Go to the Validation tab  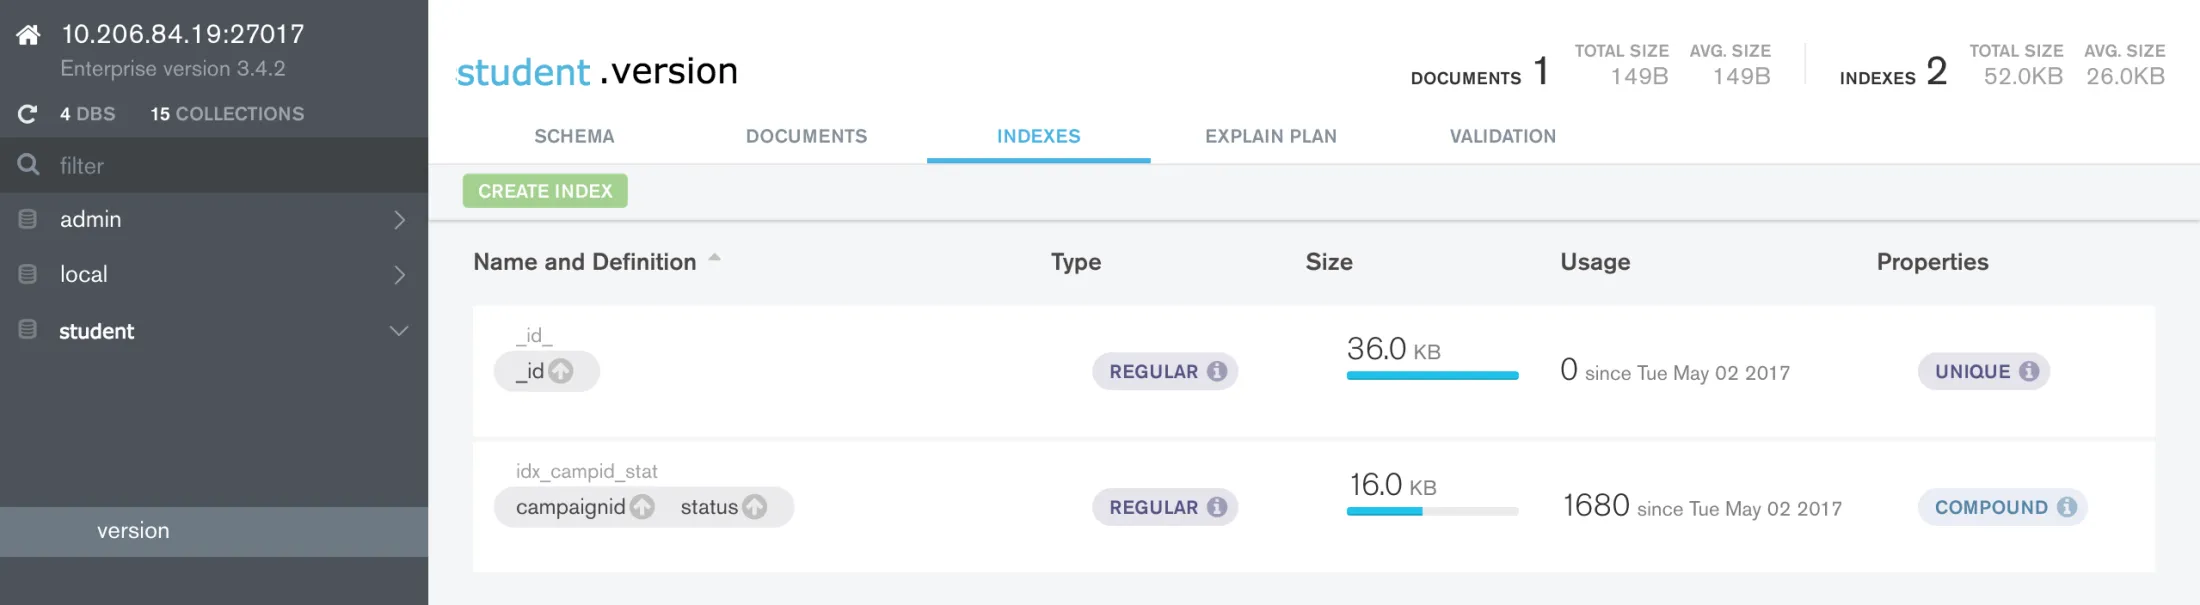[1502, 136]
